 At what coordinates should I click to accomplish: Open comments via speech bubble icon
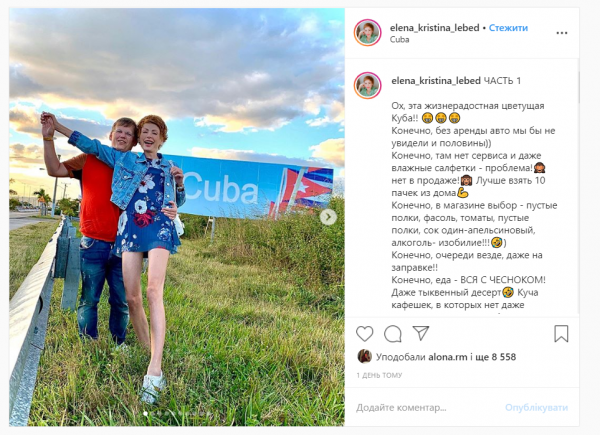tap(393, 334)
